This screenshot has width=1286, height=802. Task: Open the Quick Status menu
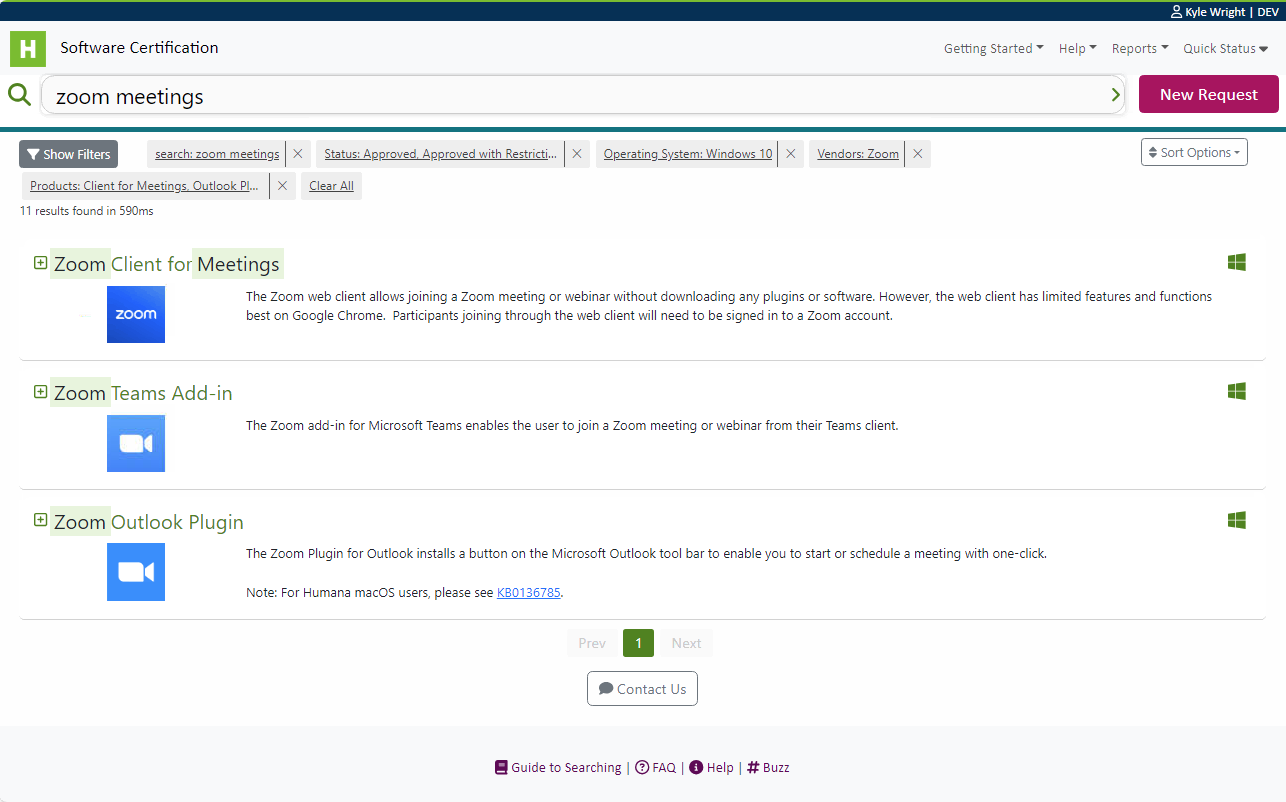click(1226, 48)
